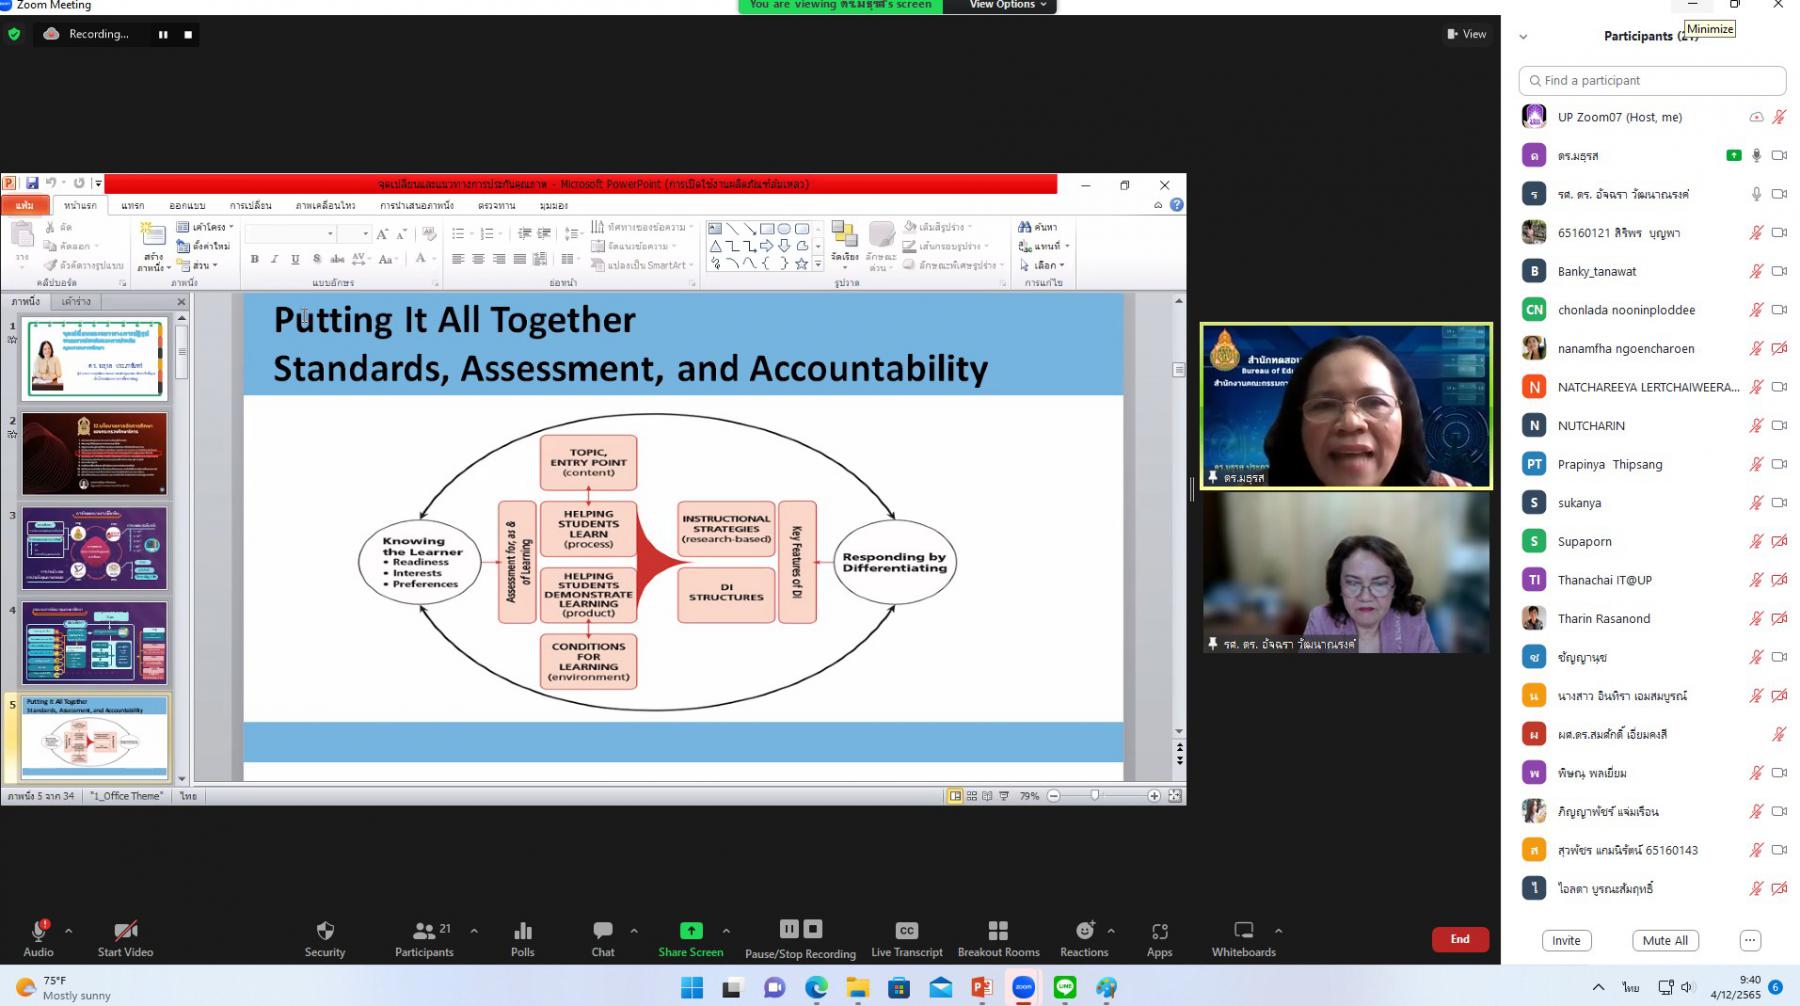
Task: Click the End meeting button
Action: [x=1460, y=939]
